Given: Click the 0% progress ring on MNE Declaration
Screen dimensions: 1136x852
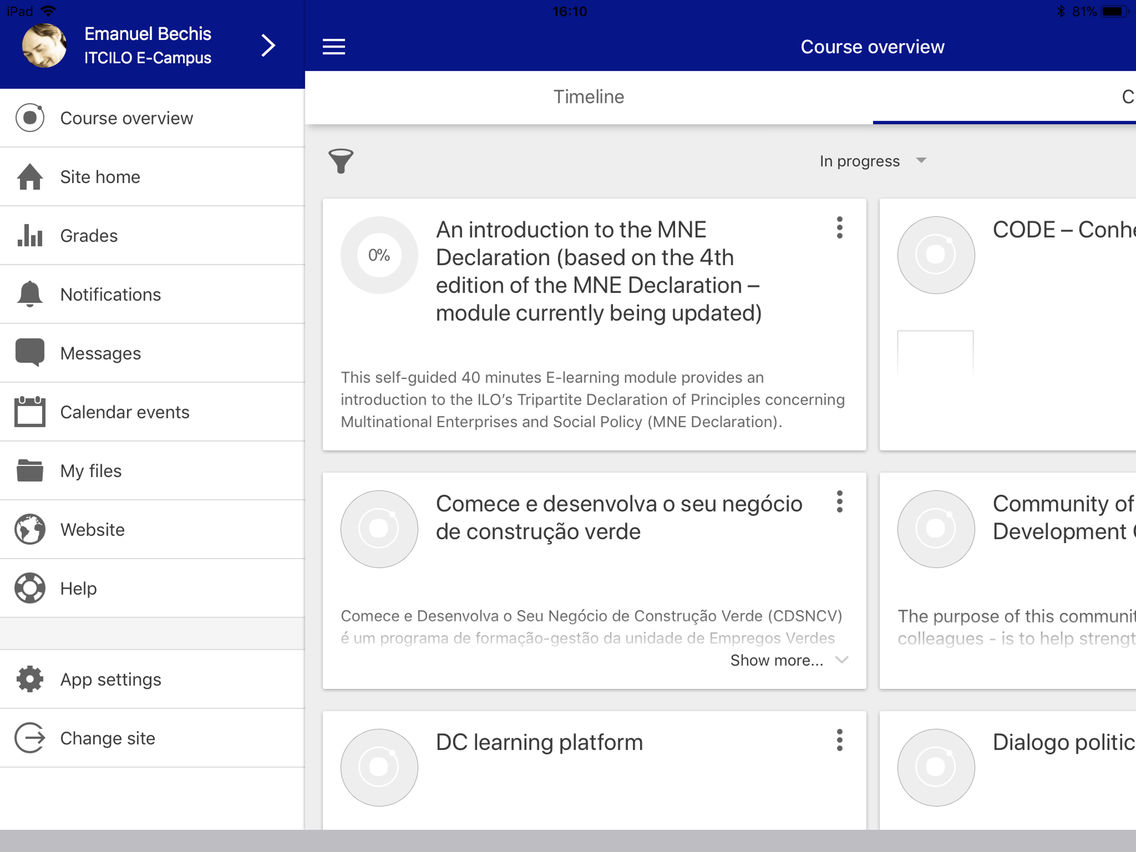Looking at the screenshot, I should (379, 255).
